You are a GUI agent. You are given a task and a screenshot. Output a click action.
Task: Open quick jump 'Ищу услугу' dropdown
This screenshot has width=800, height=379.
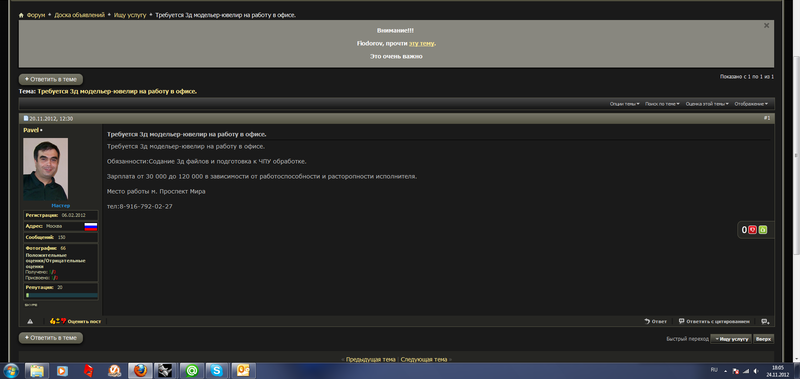coord(731,339)
